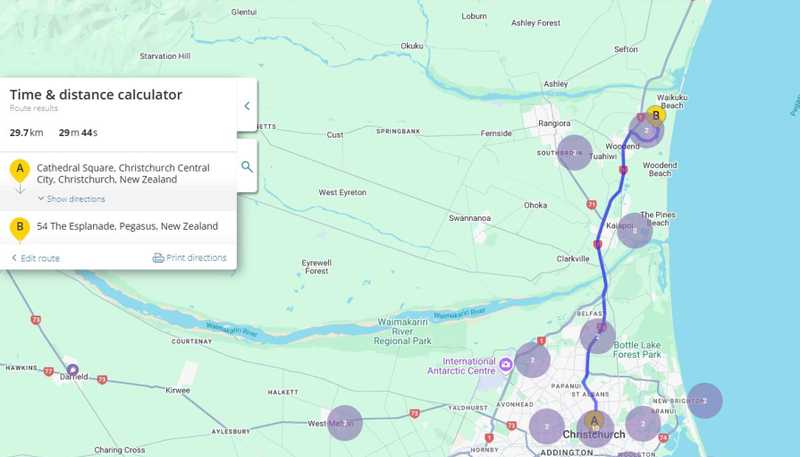Click the 29m 44s duration value
The width and height of the screenshot is (800, 457).
click(x=78, y=133)
